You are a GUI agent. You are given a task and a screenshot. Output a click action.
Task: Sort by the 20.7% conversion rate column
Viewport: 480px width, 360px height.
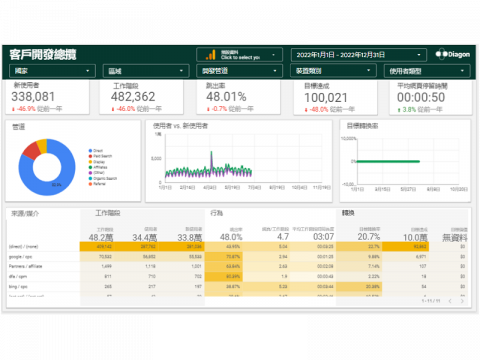[369, 234]
